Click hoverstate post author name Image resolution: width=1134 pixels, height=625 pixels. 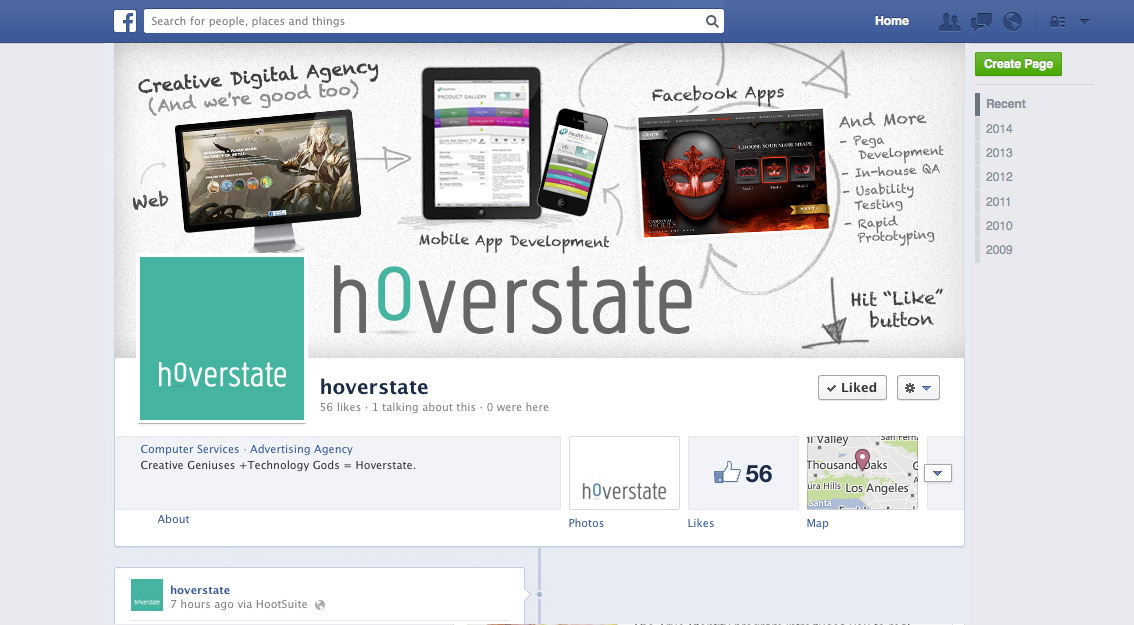click(200, 590)
